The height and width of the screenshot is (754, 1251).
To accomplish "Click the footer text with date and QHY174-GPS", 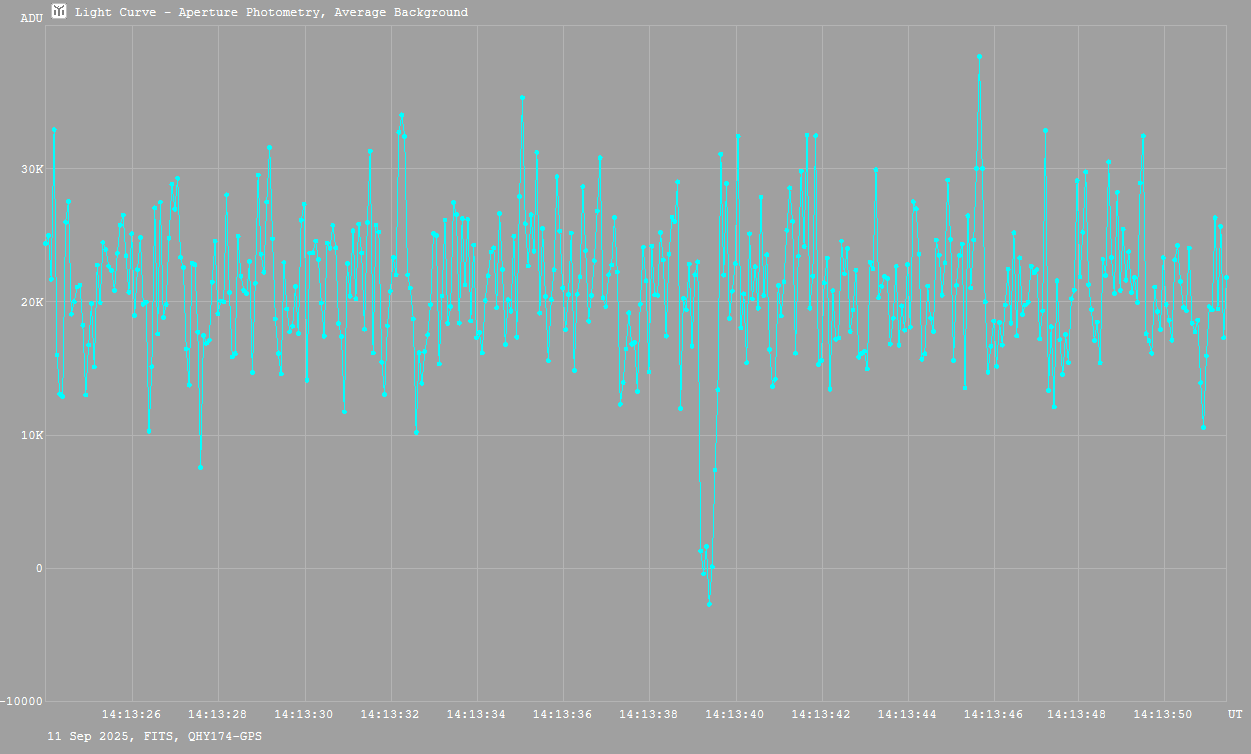I will click(x=155, y=736).
